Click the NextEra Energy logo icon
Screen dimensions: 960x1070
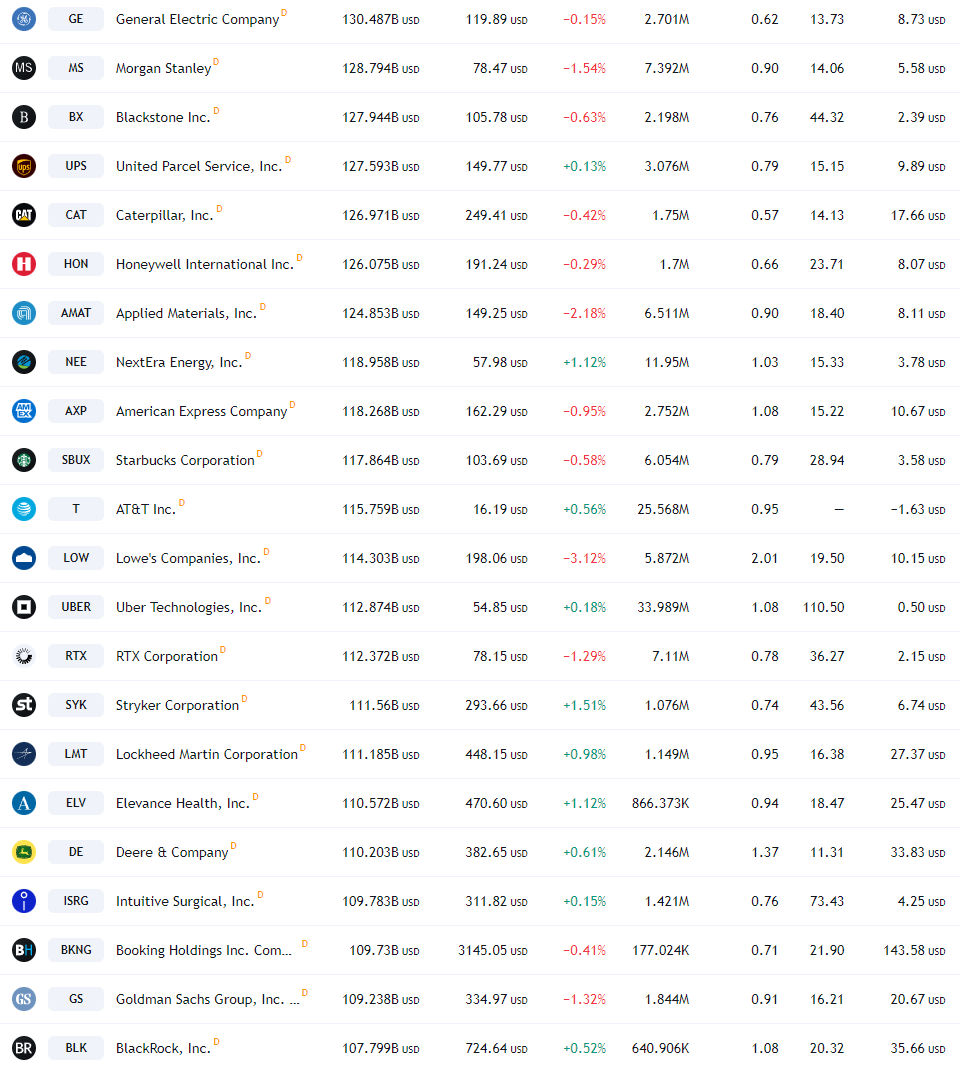pyautogui.click(x=24, y=362)
